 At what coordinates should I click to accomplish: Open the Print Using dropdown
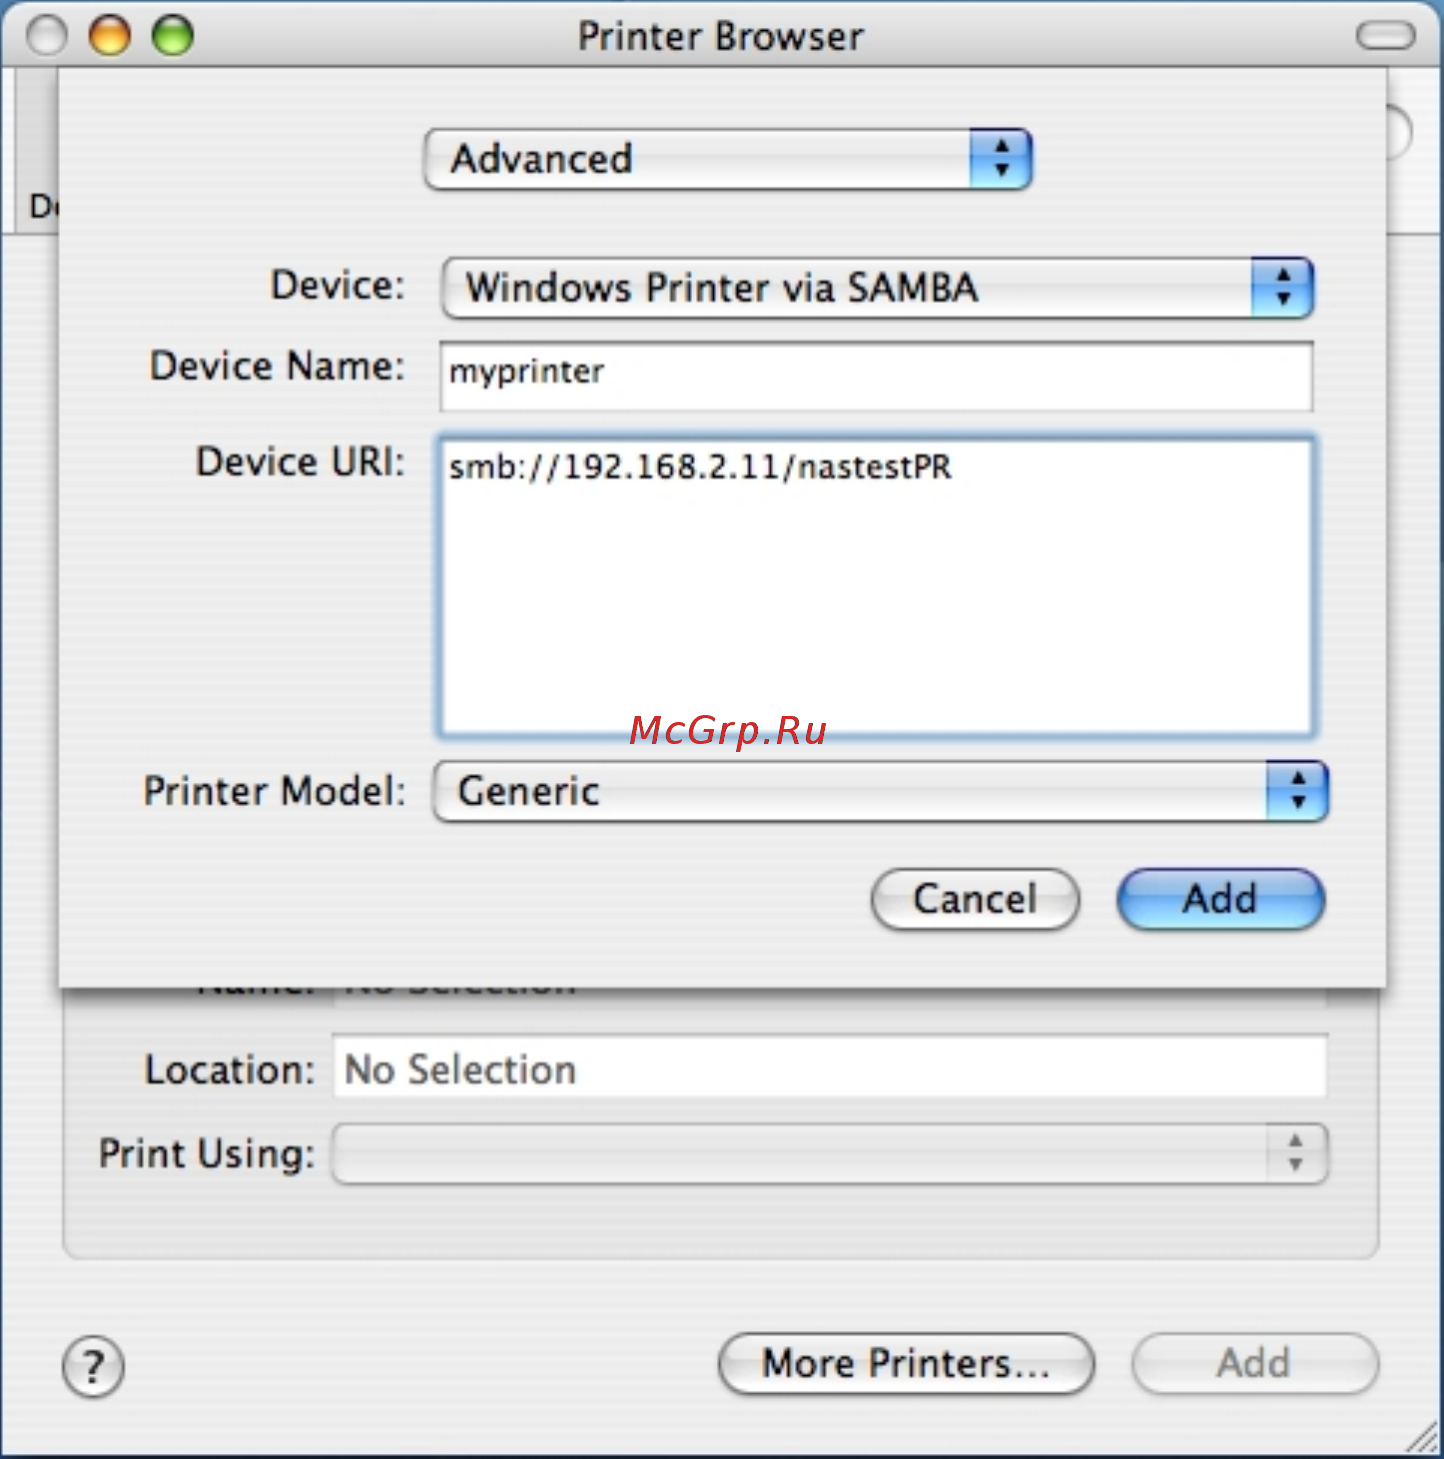830,1154
